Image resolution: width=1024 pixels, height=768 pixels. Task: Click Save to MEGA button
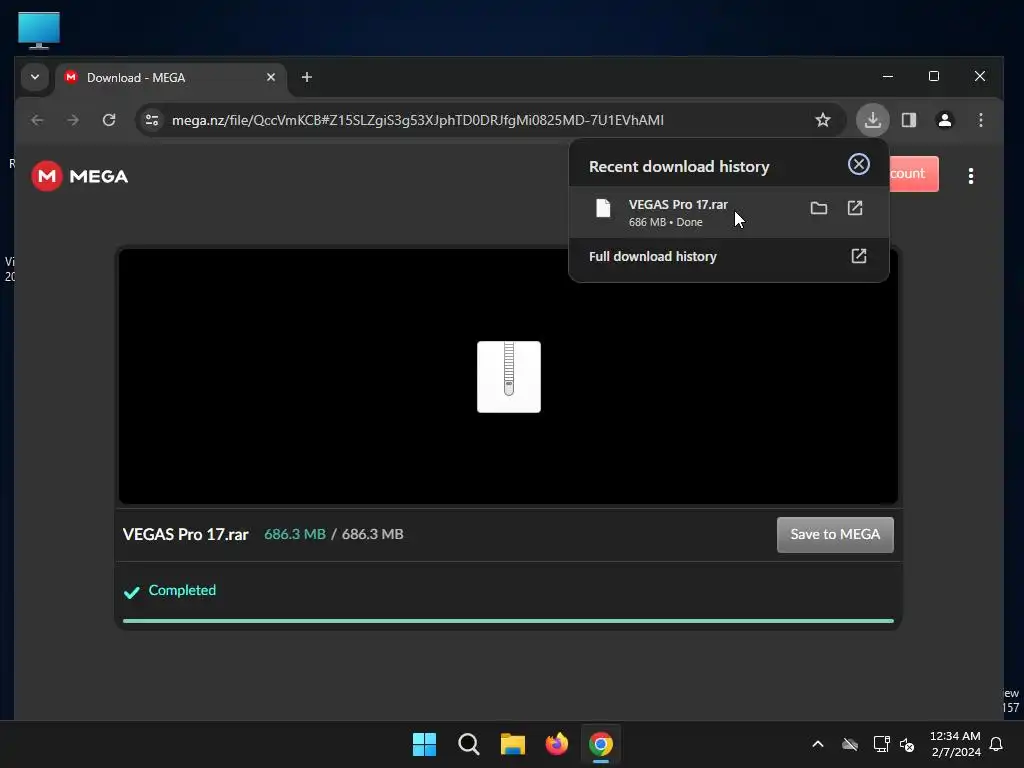point(835,535)
